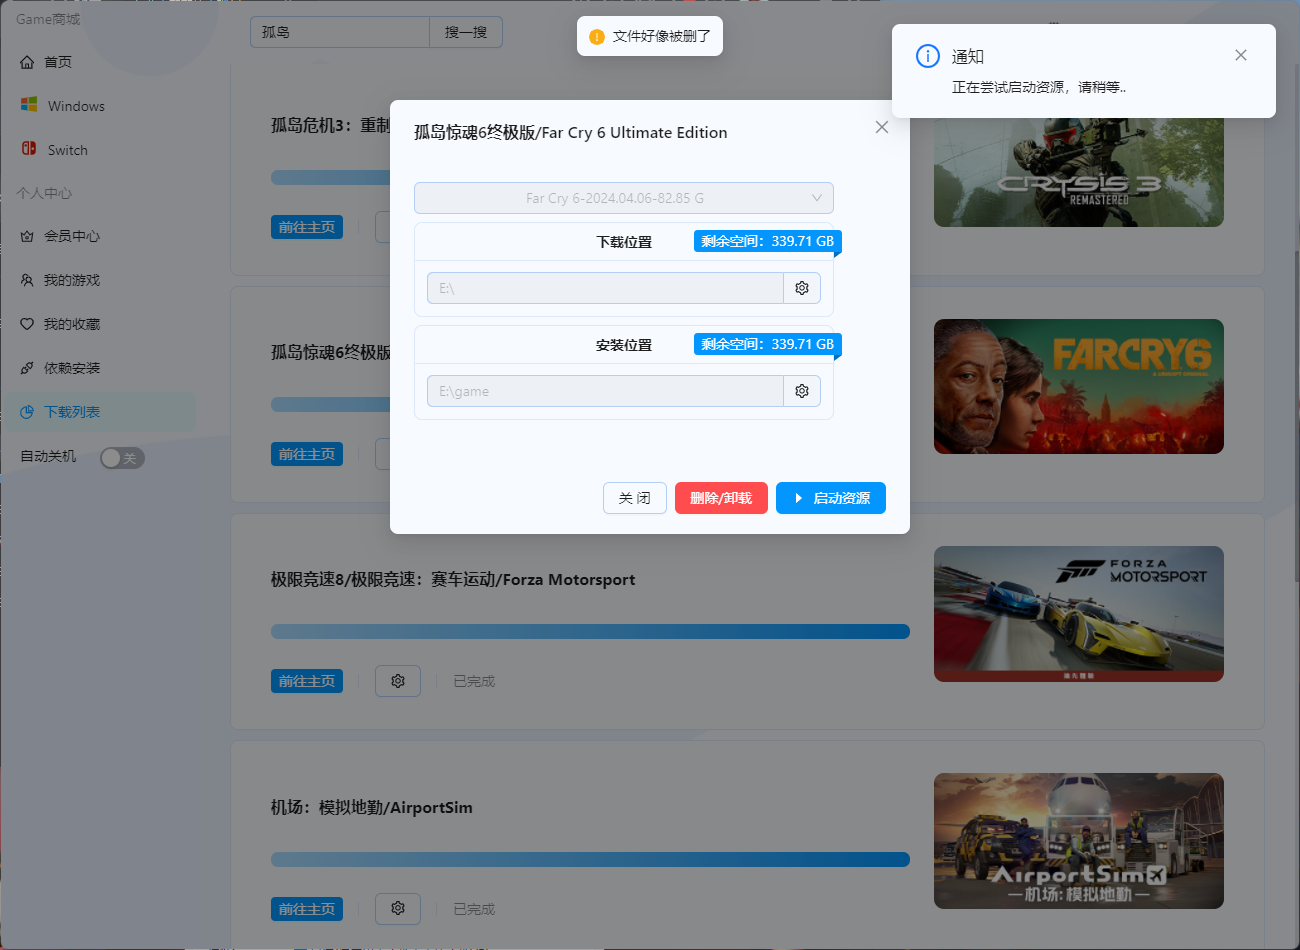Open the AirportSim cover thumbnail

click(1079, 841)
